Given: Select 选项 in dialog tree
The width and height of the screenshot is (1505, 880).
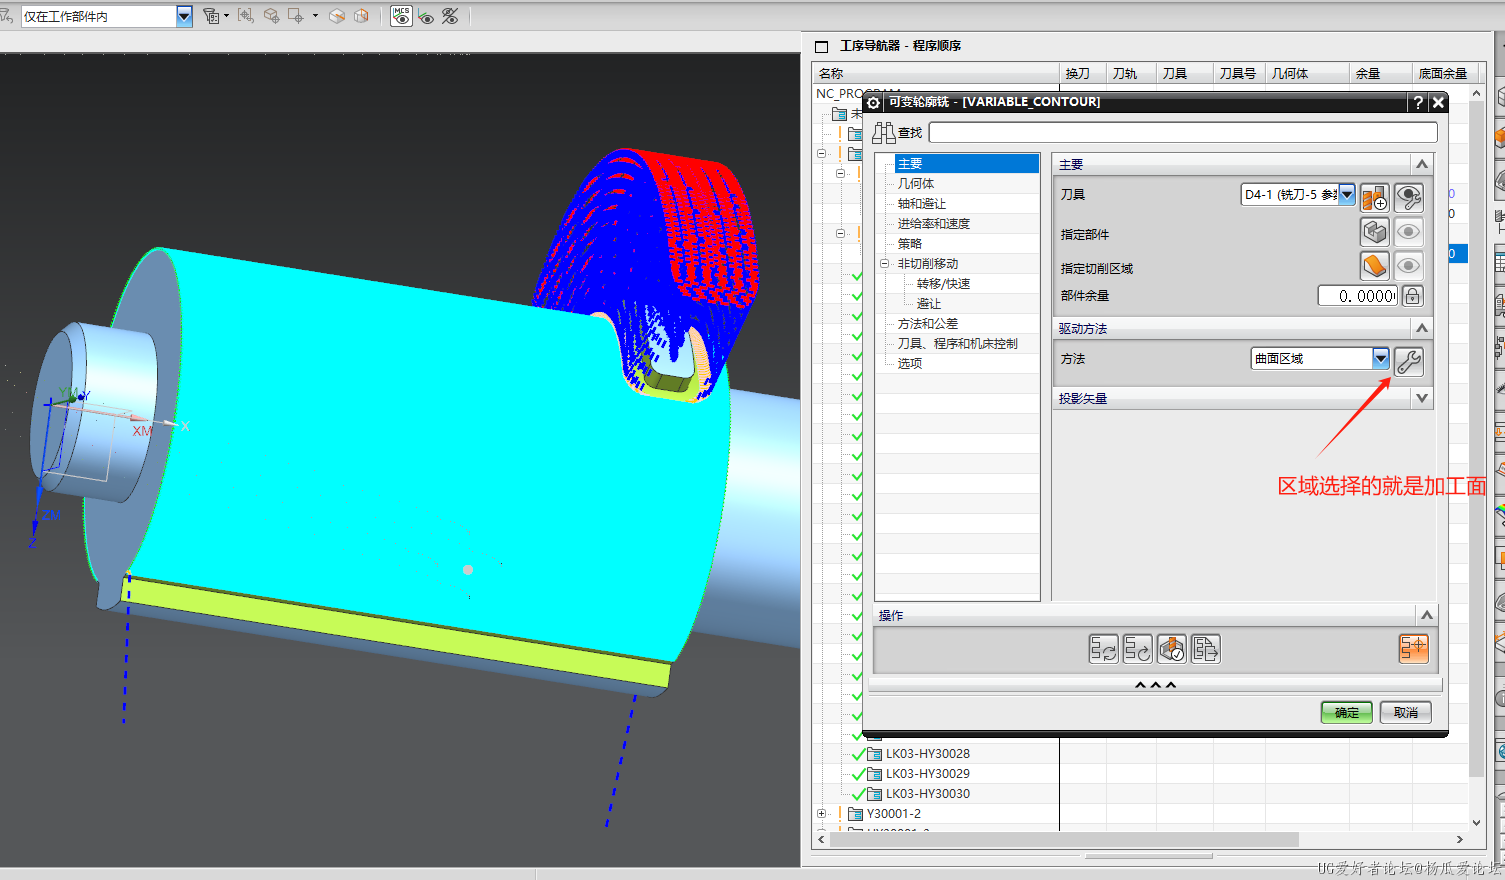Looking at the screenshot, I should pos(910,364).
